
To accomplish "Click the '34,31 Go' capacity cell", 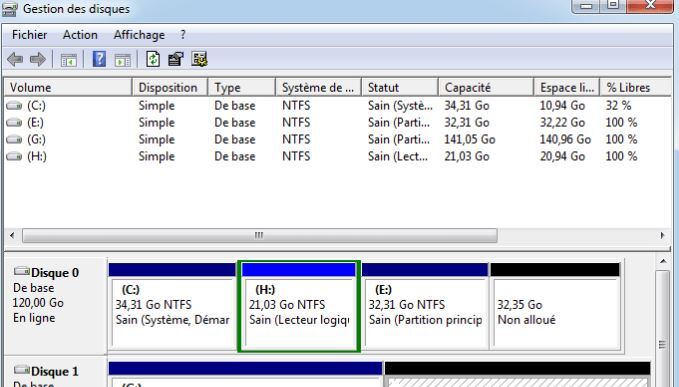I will [466, 106].
